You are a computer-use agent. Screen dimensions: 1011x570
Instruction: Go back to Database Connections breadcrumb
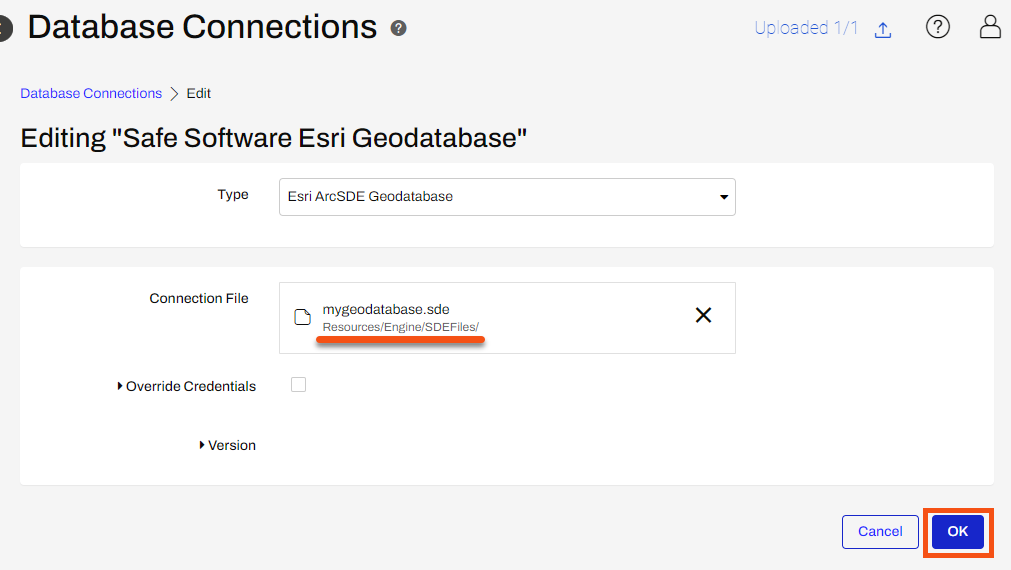(x=91, y=93)
